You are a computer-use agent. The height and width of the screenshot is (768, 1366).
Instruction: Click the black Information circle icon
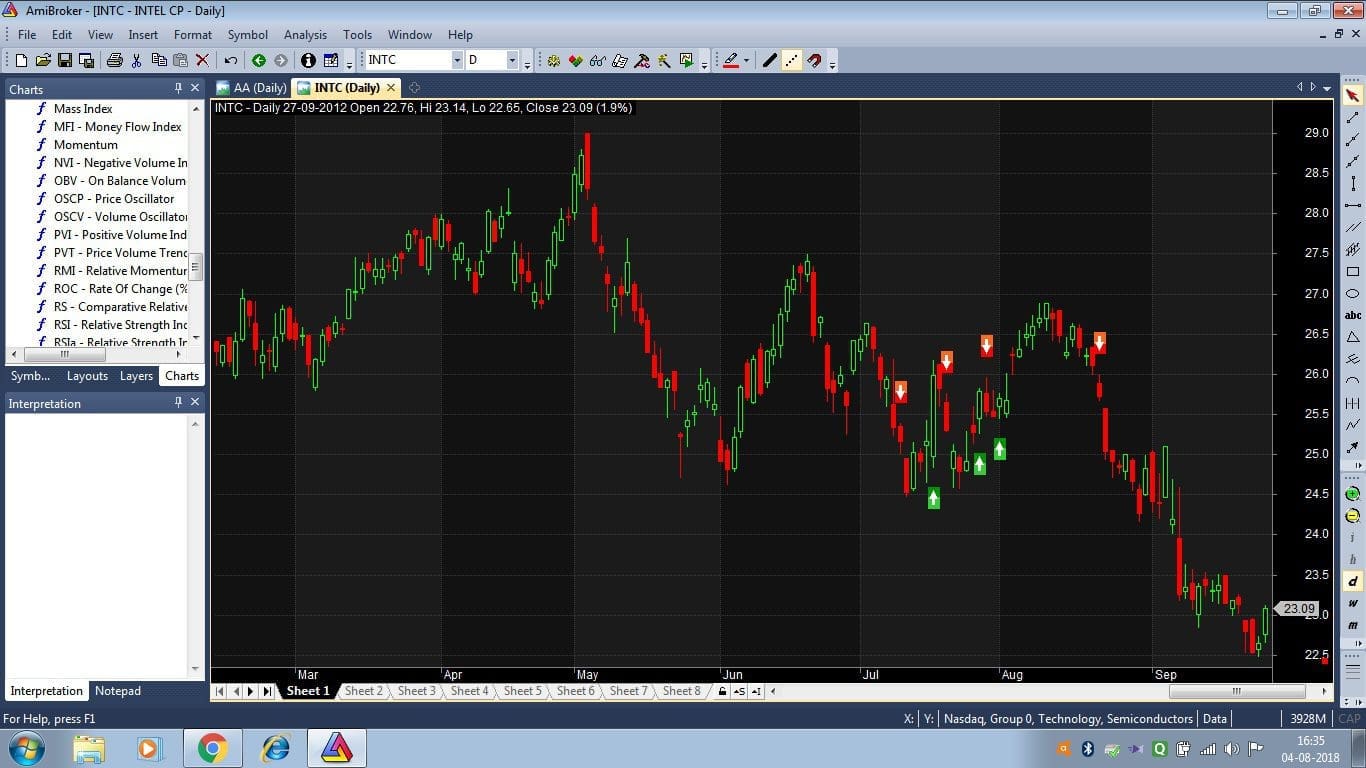pos(308,60)
